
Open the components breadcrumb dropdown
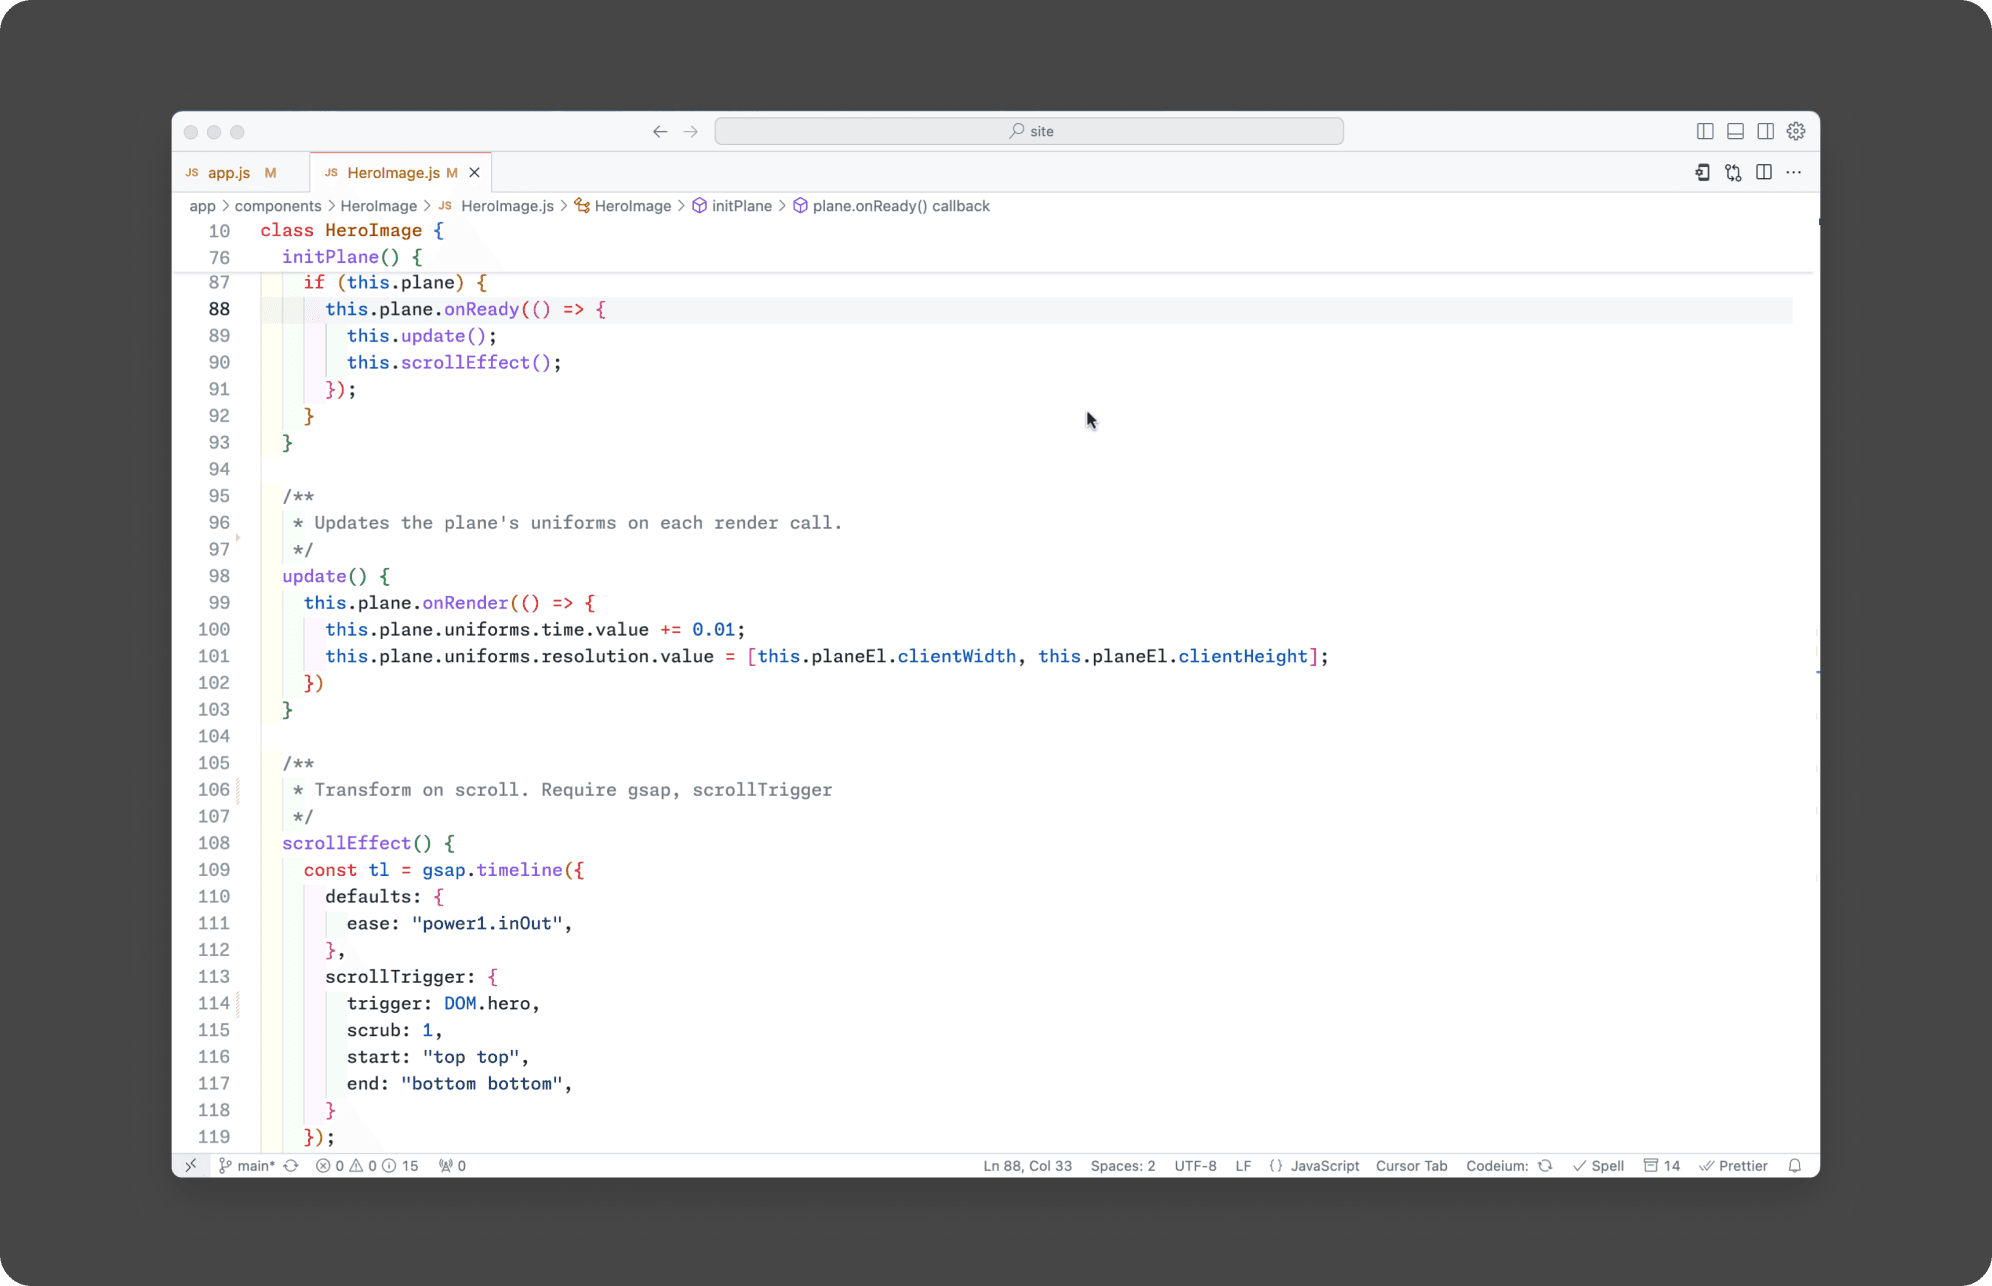click(278, 206)
